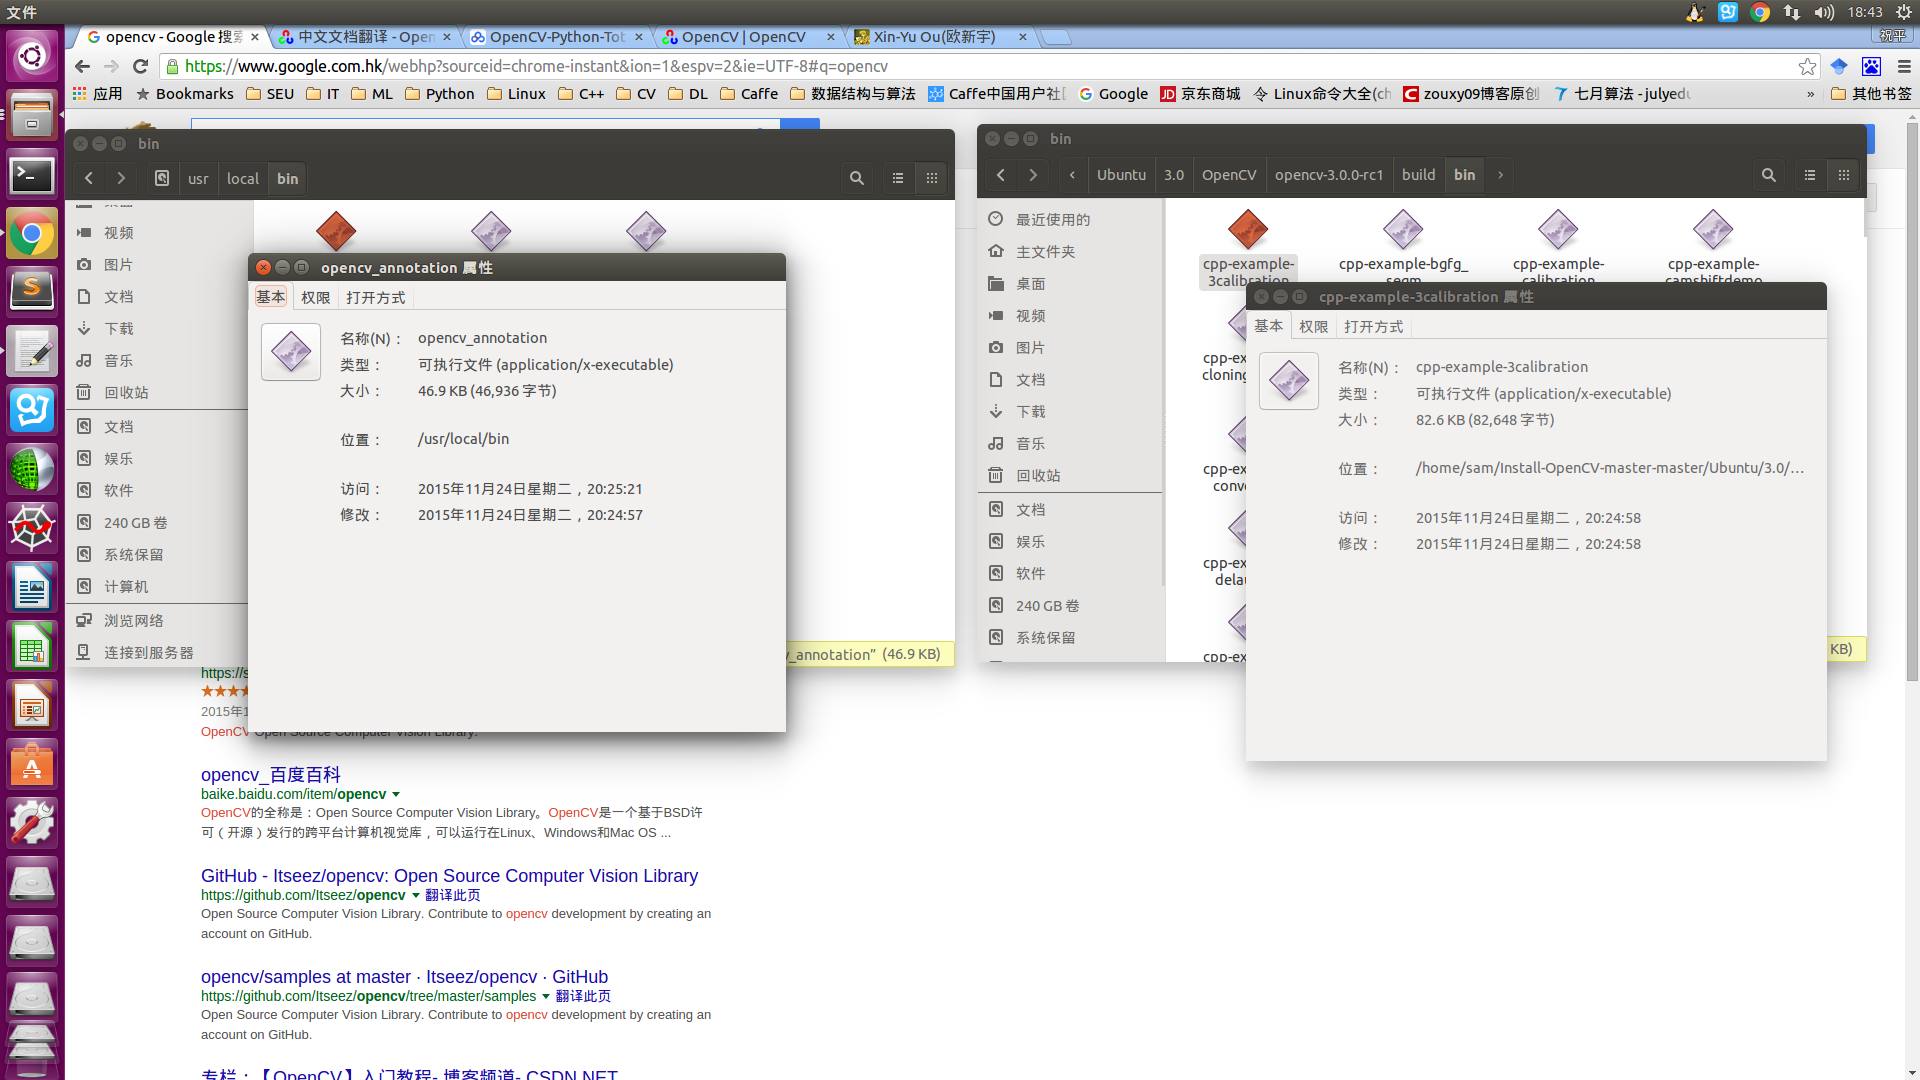Open the volume indicator in top panel
1920x1080 pixels.
[x=1824, y=12]
